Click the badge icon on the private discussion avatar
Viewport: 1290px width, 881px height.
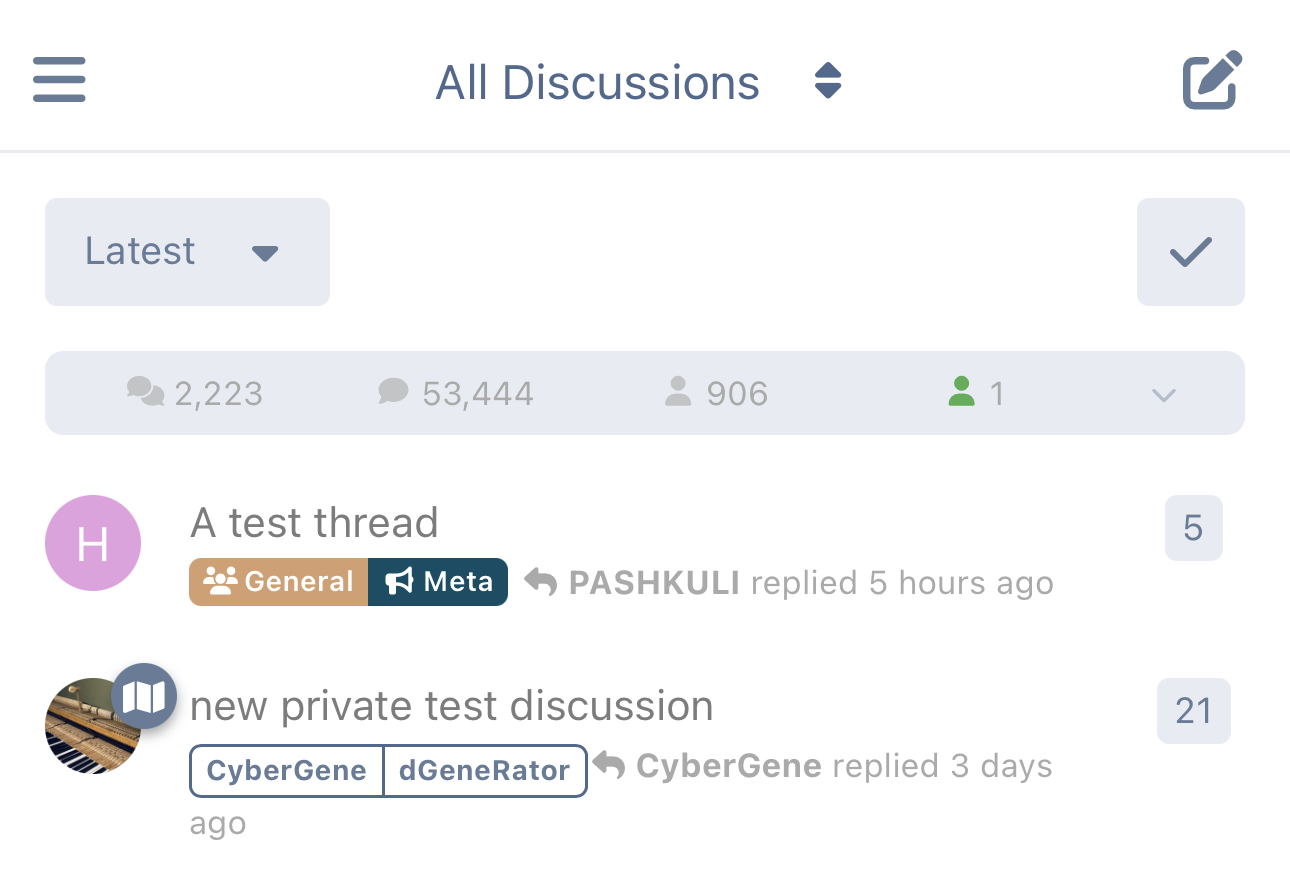pyautogui.click(x=145, y=695)
